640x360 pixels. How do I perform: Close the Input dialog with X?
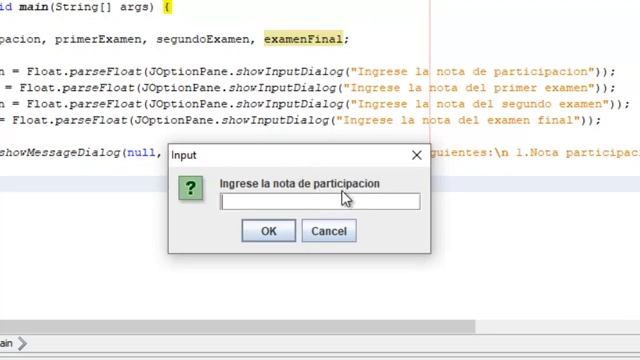click(x=417, y=155)
